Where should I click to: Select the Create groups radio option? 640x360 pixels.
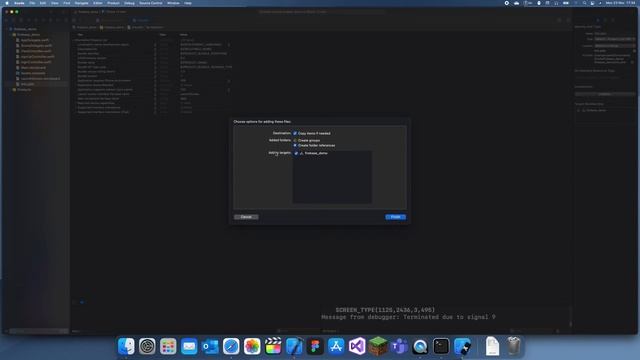295,140
